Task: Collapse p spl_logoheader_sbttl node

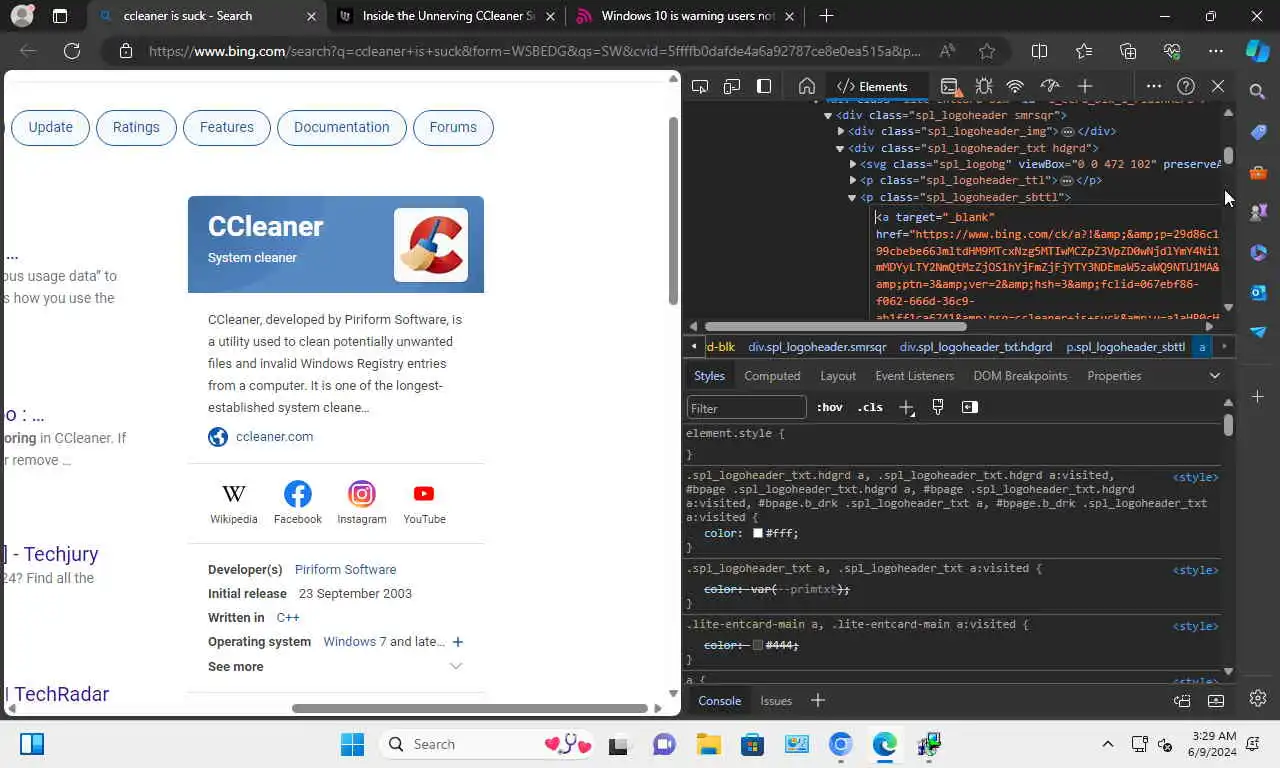Action: coord(852,197)
